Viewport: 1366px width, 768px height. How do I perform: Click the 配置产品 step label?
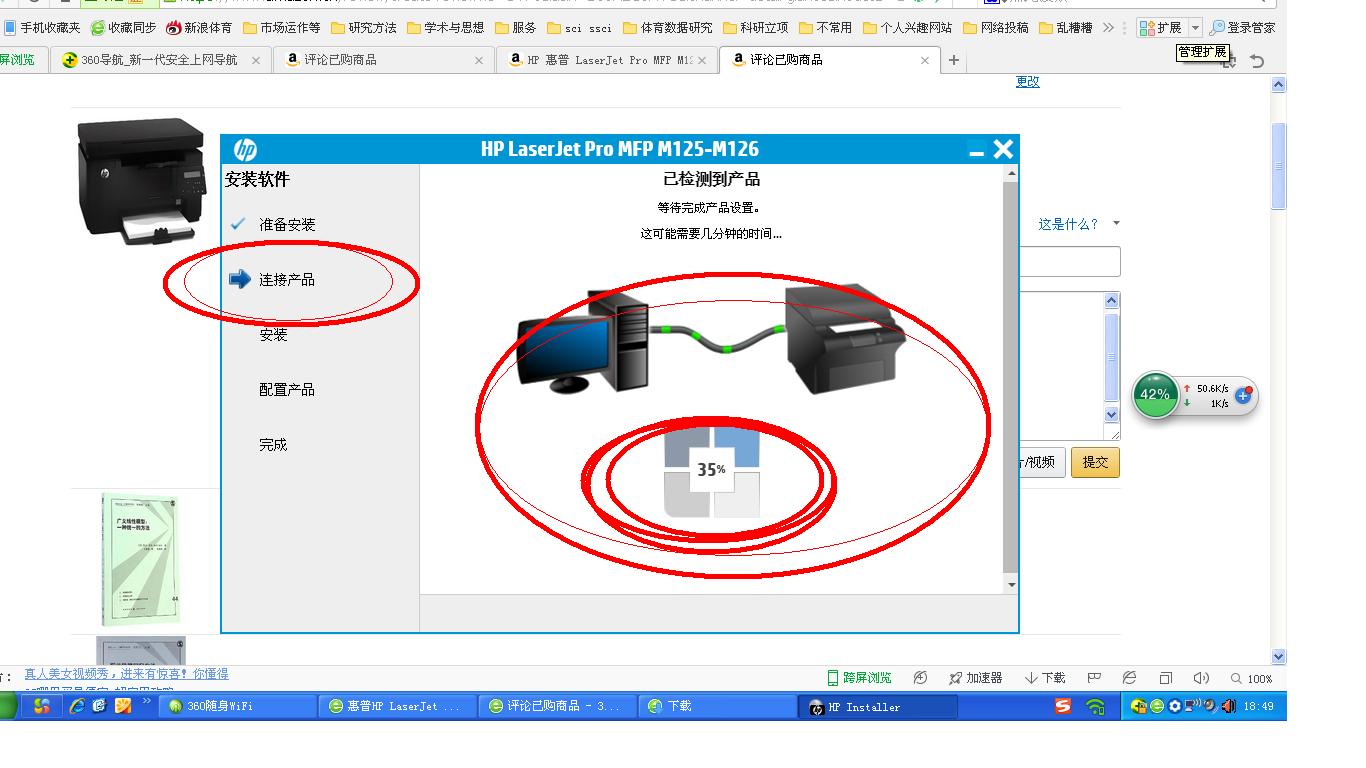tap(287, 390)
